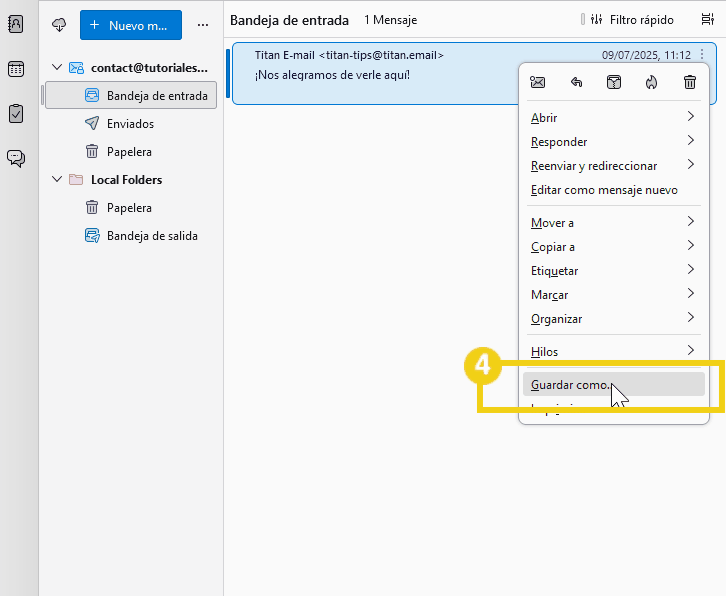Choose Editar como mensaje nuevo

(x=604, y=190)
